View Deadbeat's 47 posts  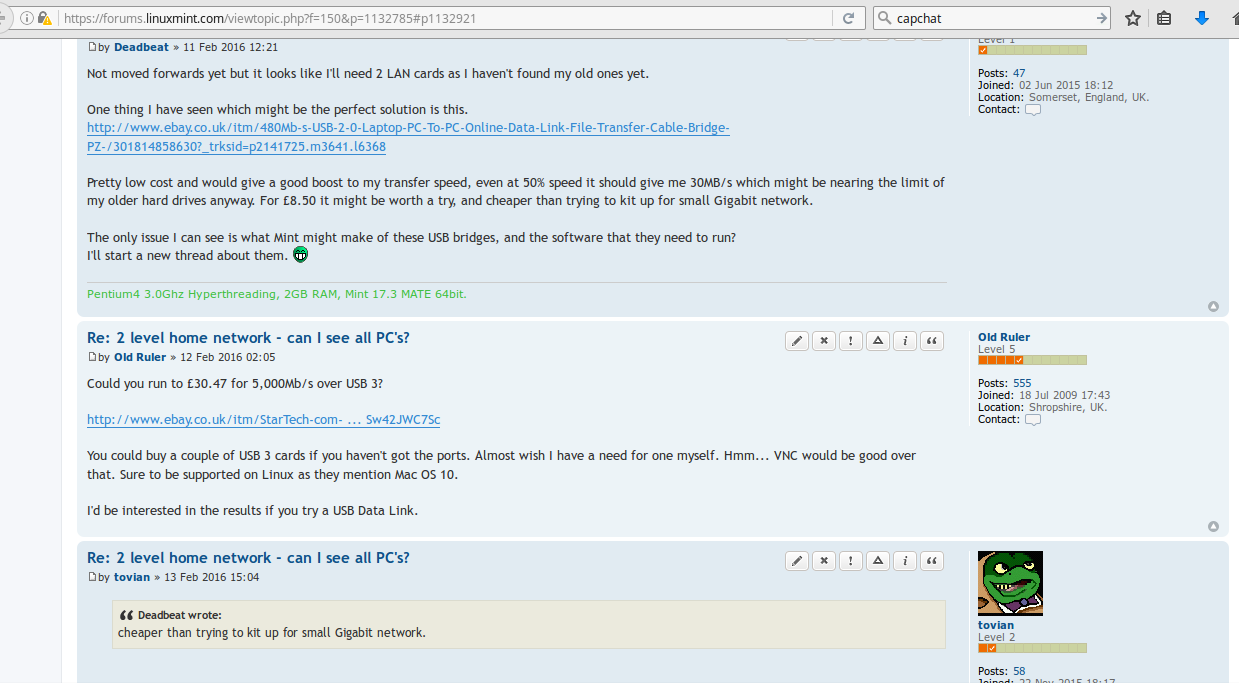[1019, 73]
